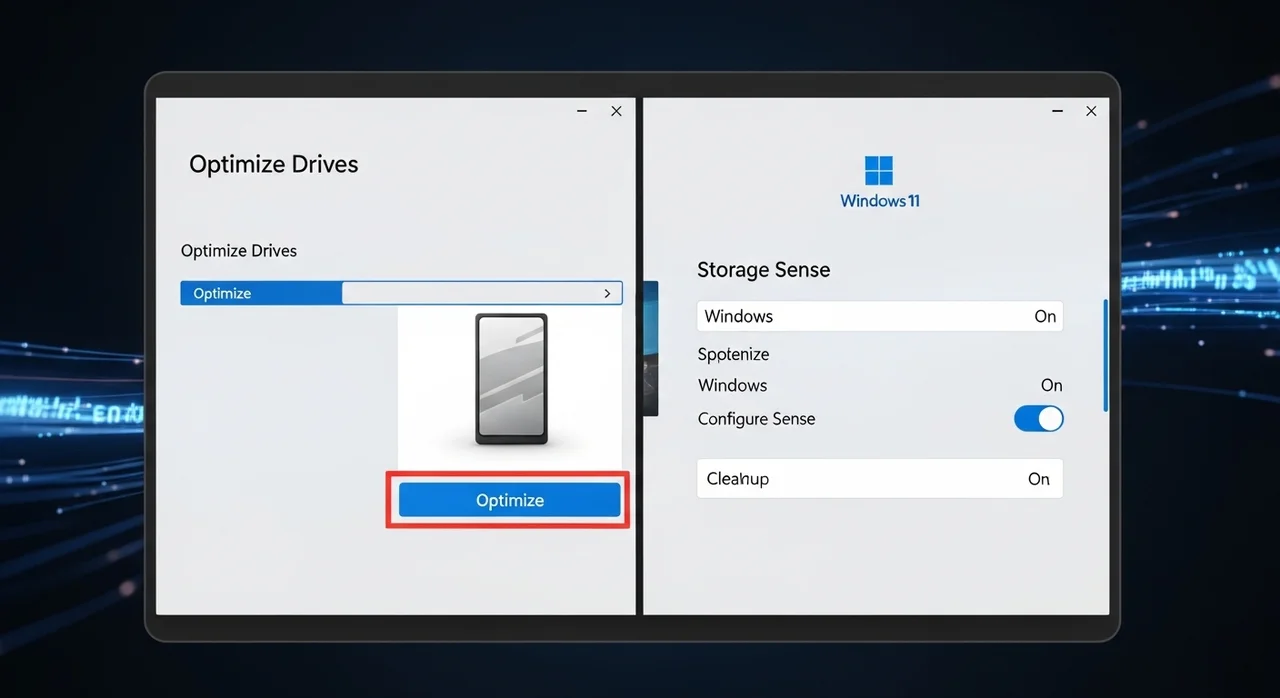Select the highlighted Optimize list entry

pos(262,294)
